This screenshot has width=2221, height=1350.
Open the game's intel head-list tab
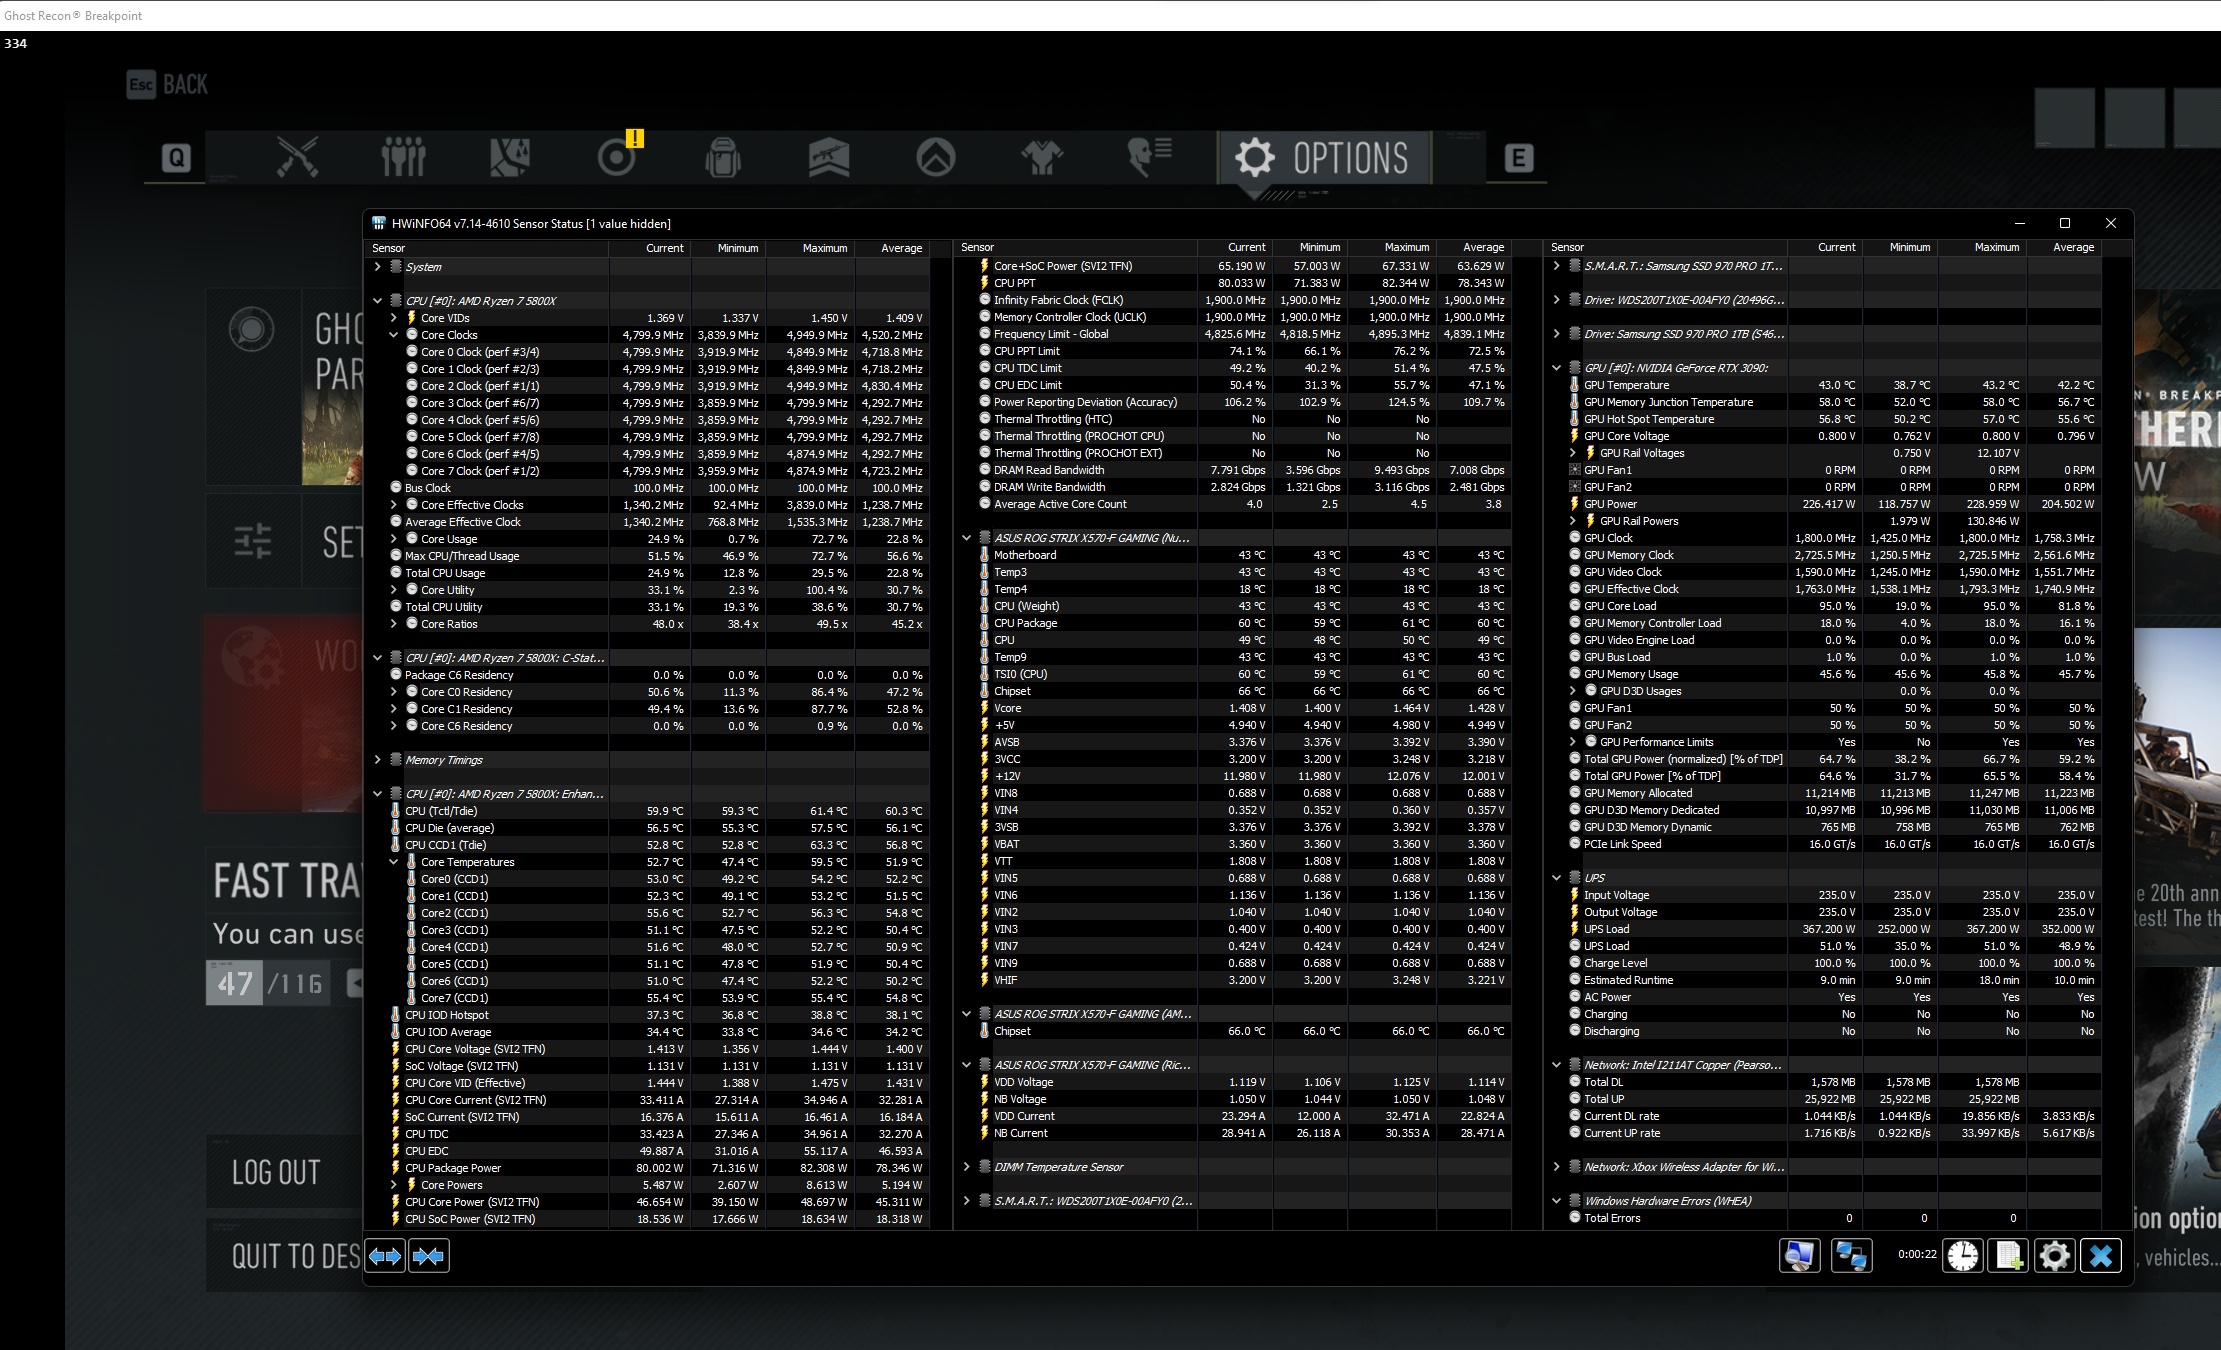coord(1149,157)
